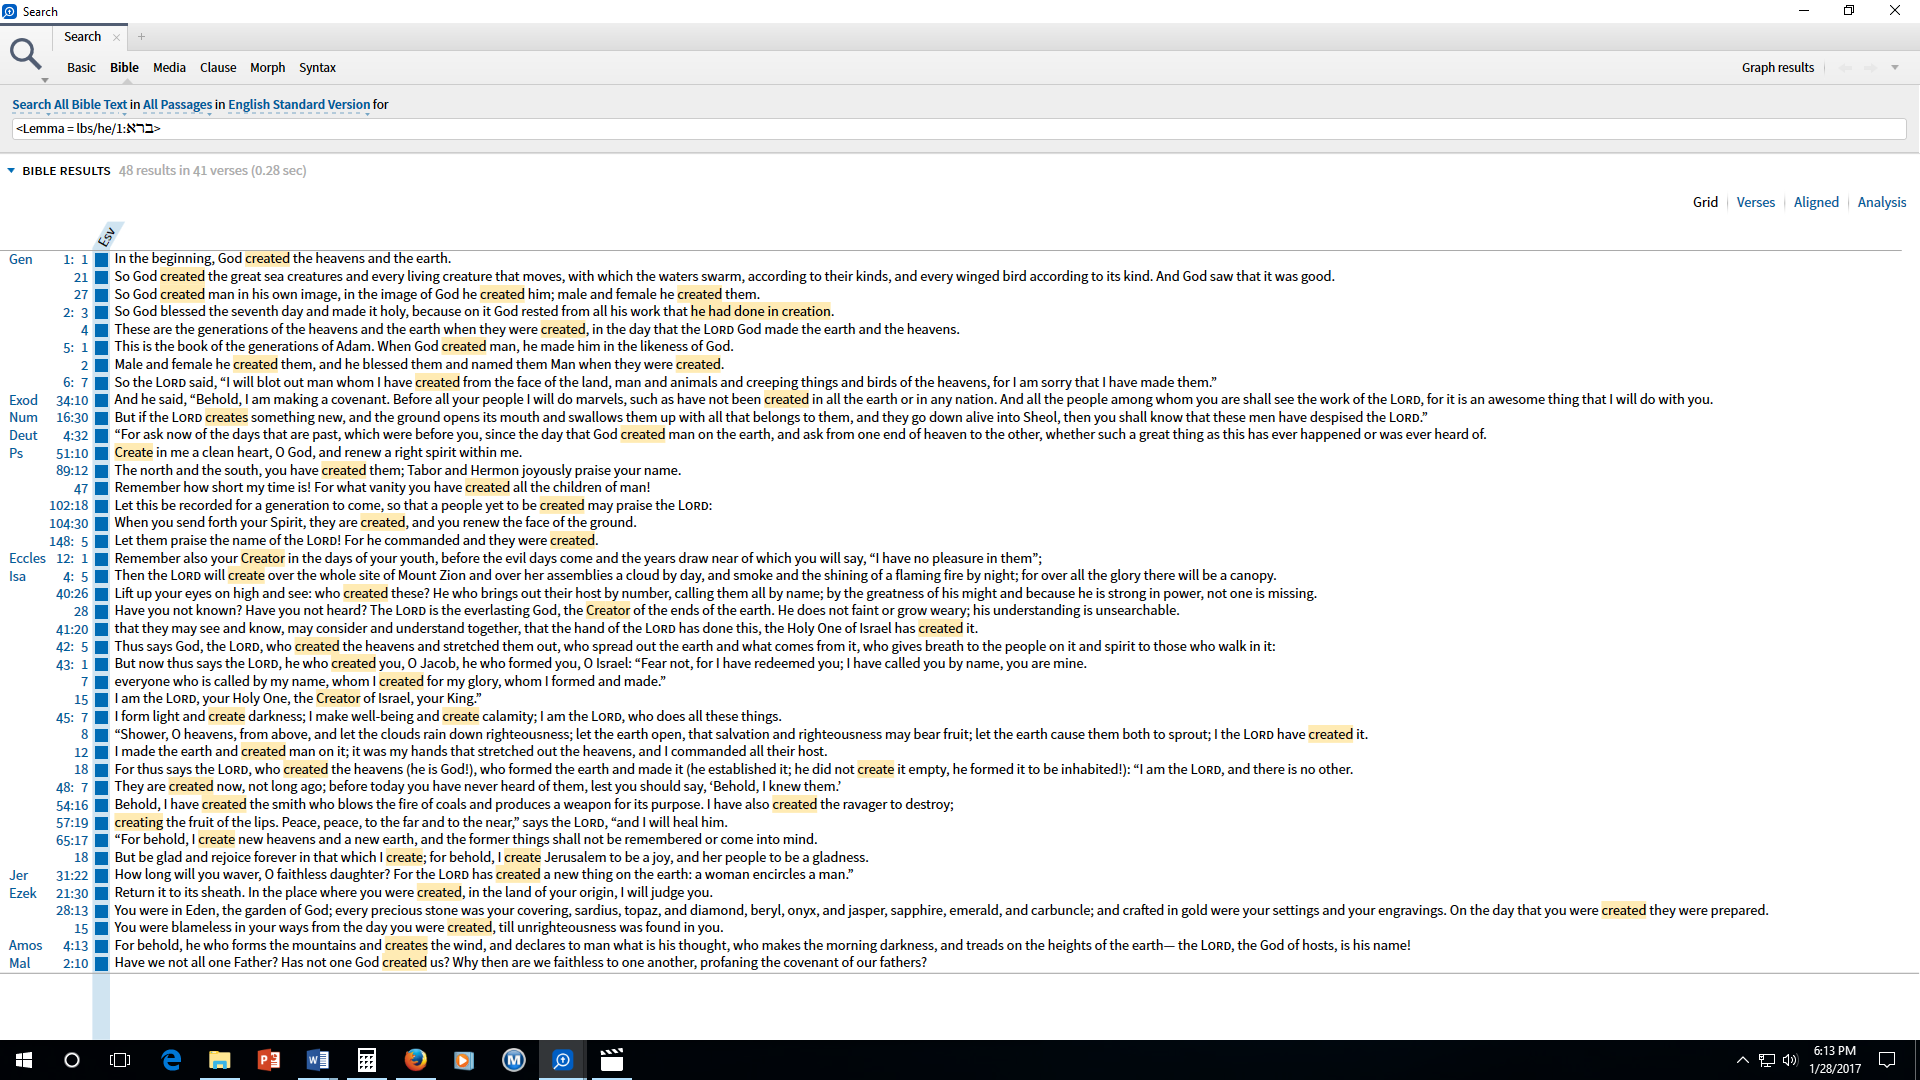Collapse the Bible Results section

[11, 171]
